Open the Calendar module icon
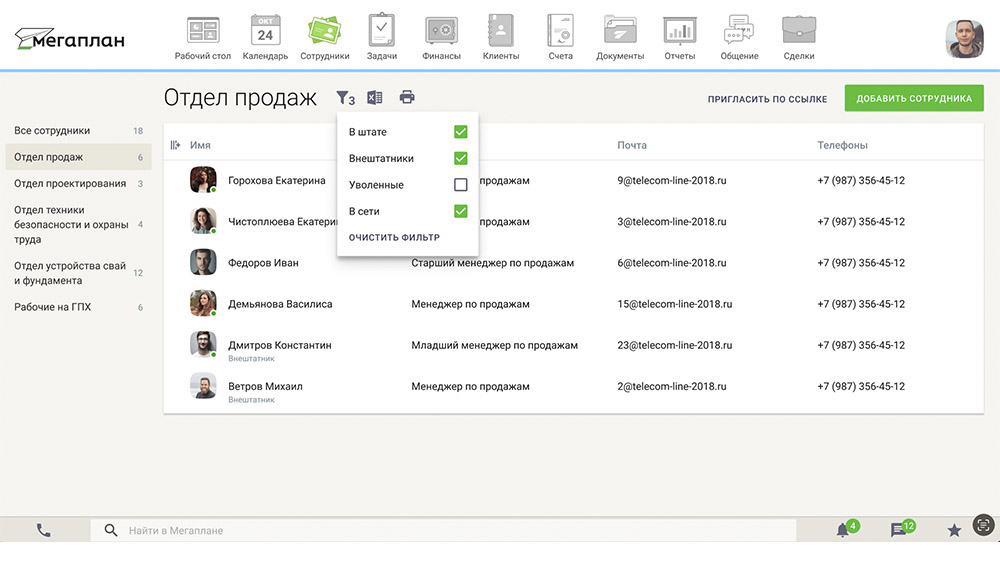1000x578 pixels. coord(265,31)
